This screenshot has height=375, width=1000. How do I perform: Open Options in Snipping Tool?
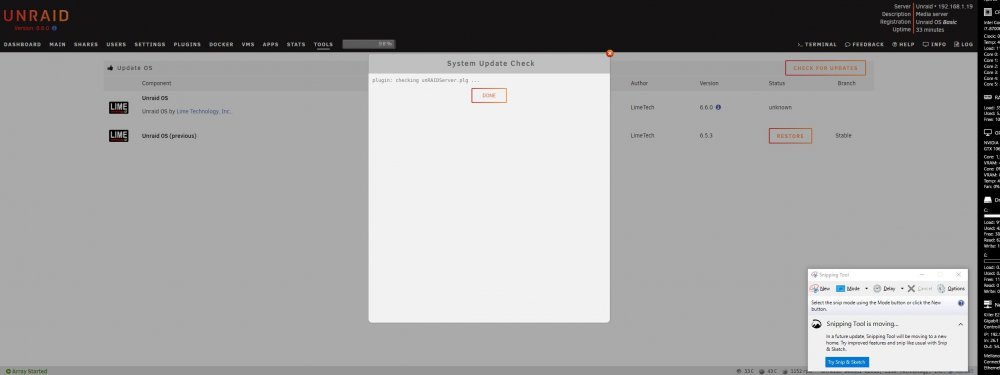(951, 288)
